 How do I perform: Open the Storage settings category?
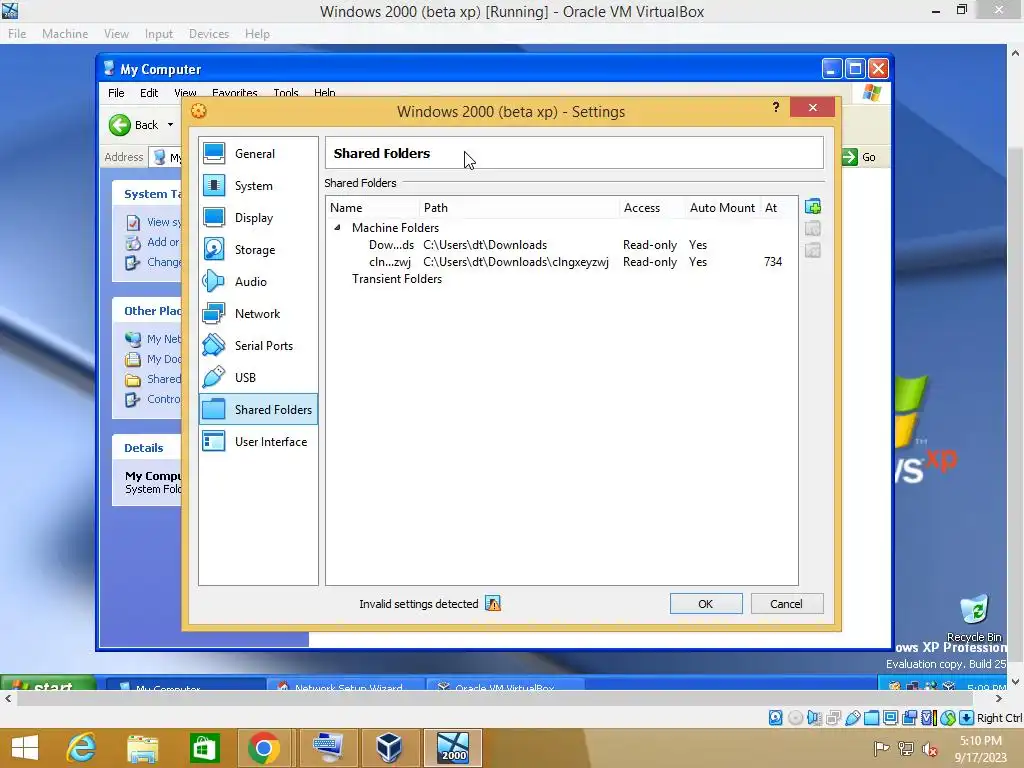click(258, 249)
